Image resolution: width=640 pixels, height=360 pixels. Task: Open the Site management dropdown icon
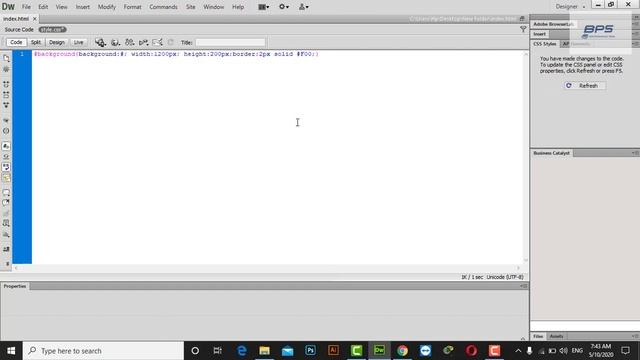[x=304, y=7]
